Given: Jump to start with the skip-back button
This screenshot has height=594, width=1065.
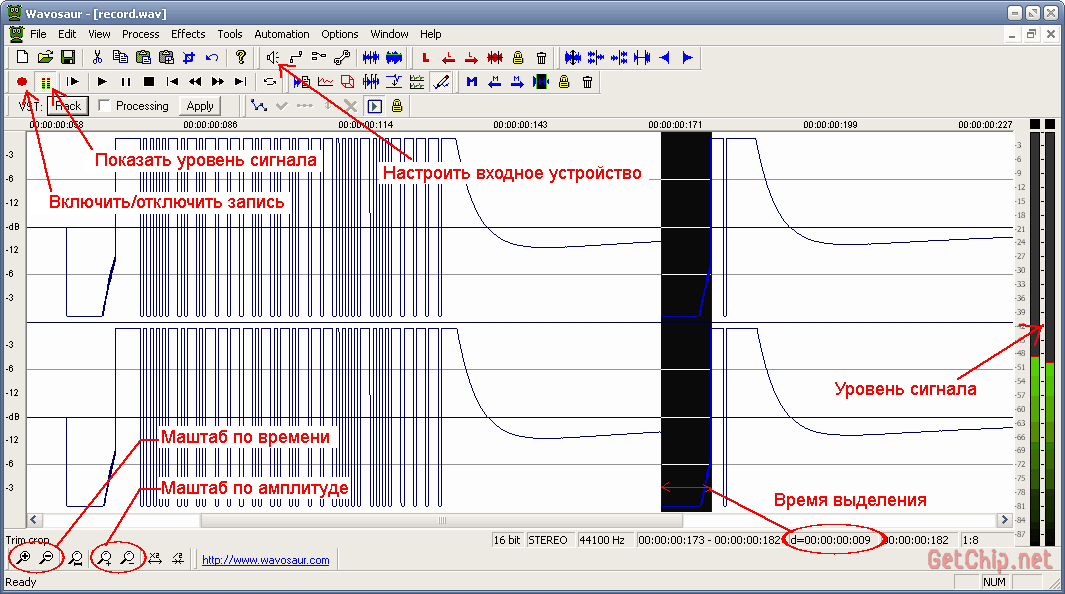Looking at the screenshot, I should [173, 82].
